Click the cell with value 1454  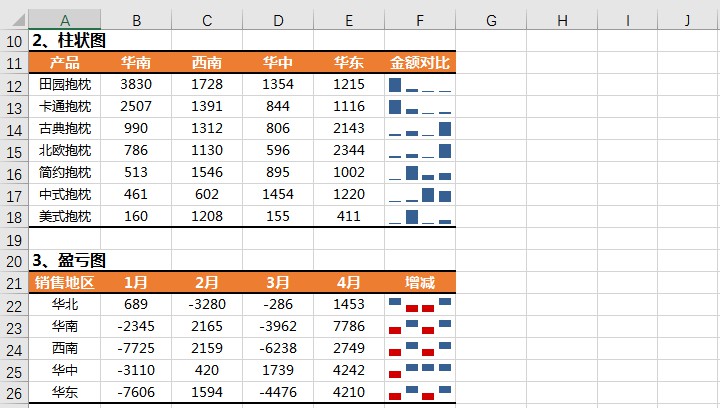pos(278,195)
